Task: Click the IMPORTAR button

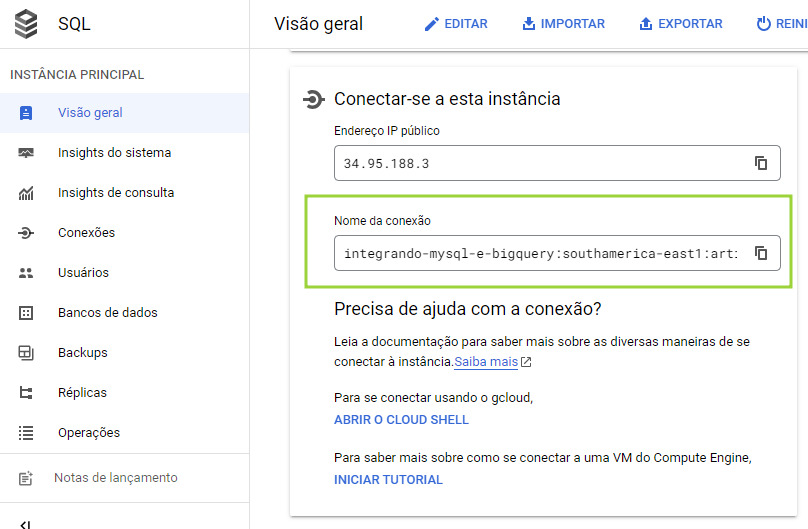Action: 563,24
